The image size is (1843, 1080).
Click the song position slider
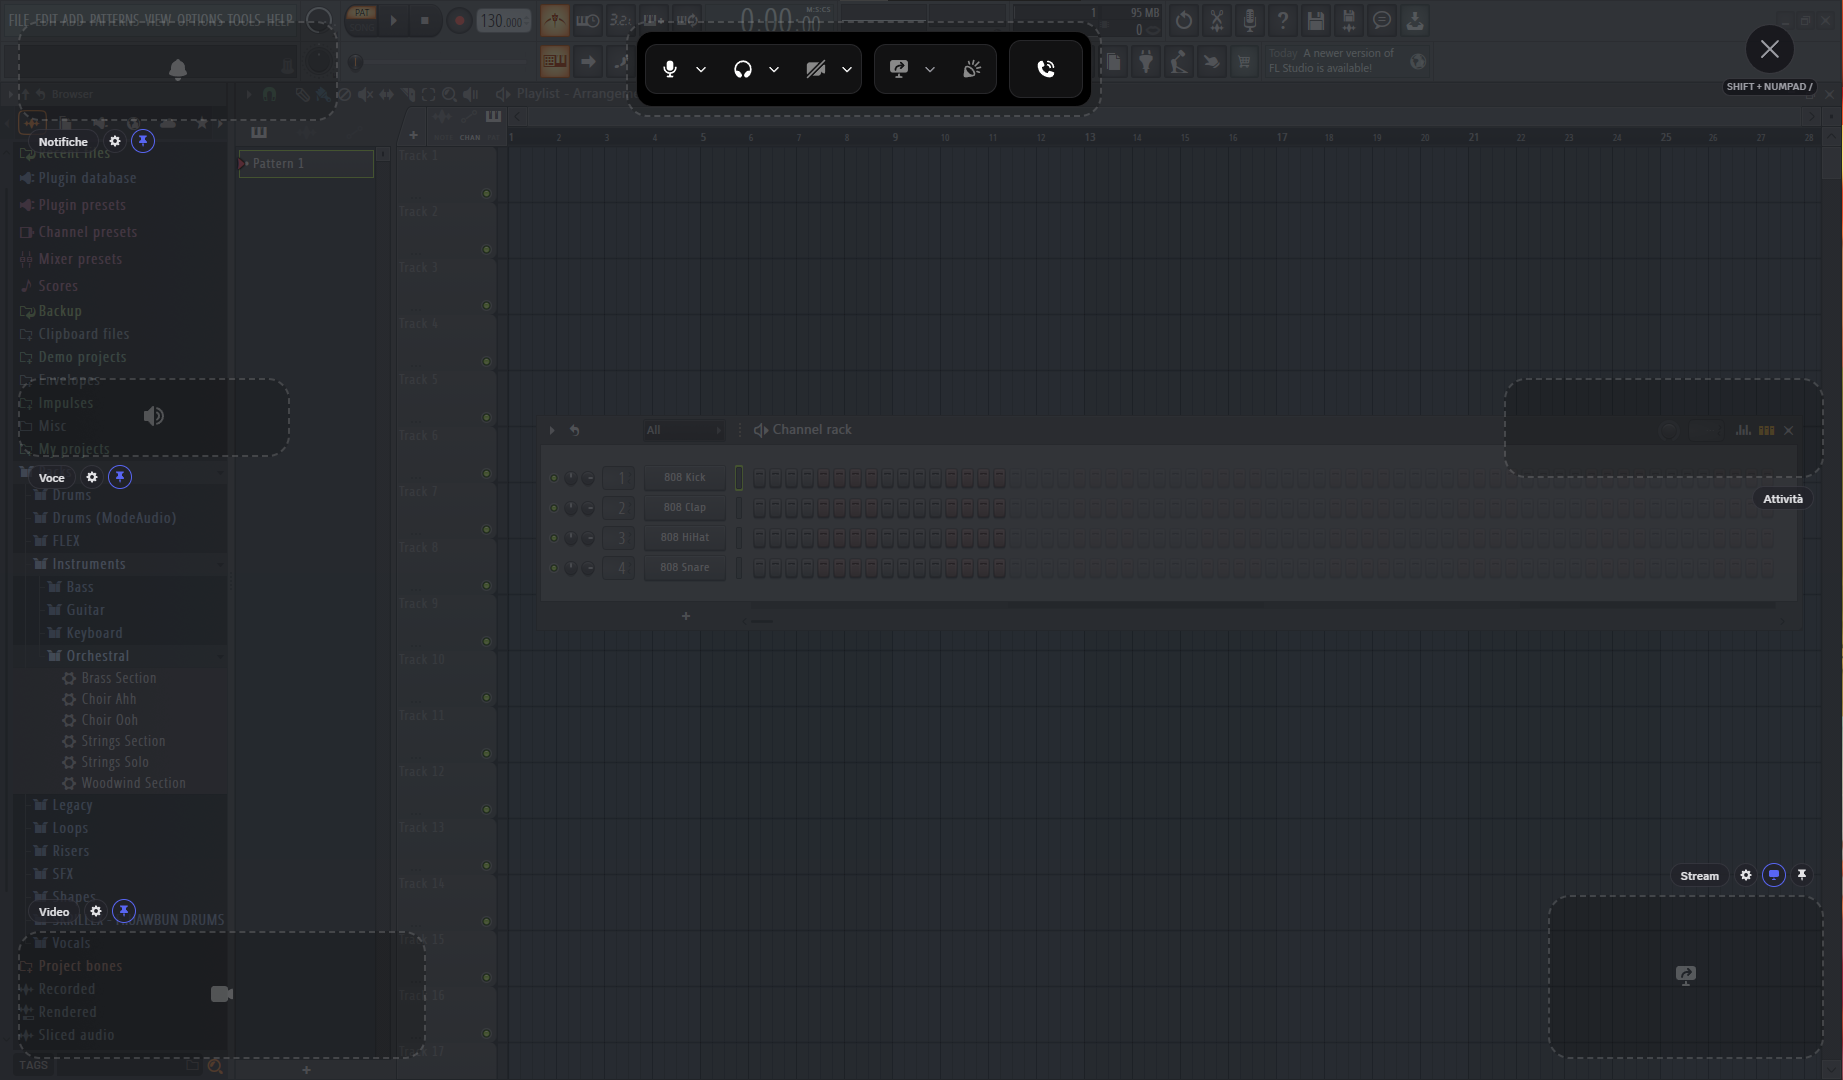pos(440,62)
